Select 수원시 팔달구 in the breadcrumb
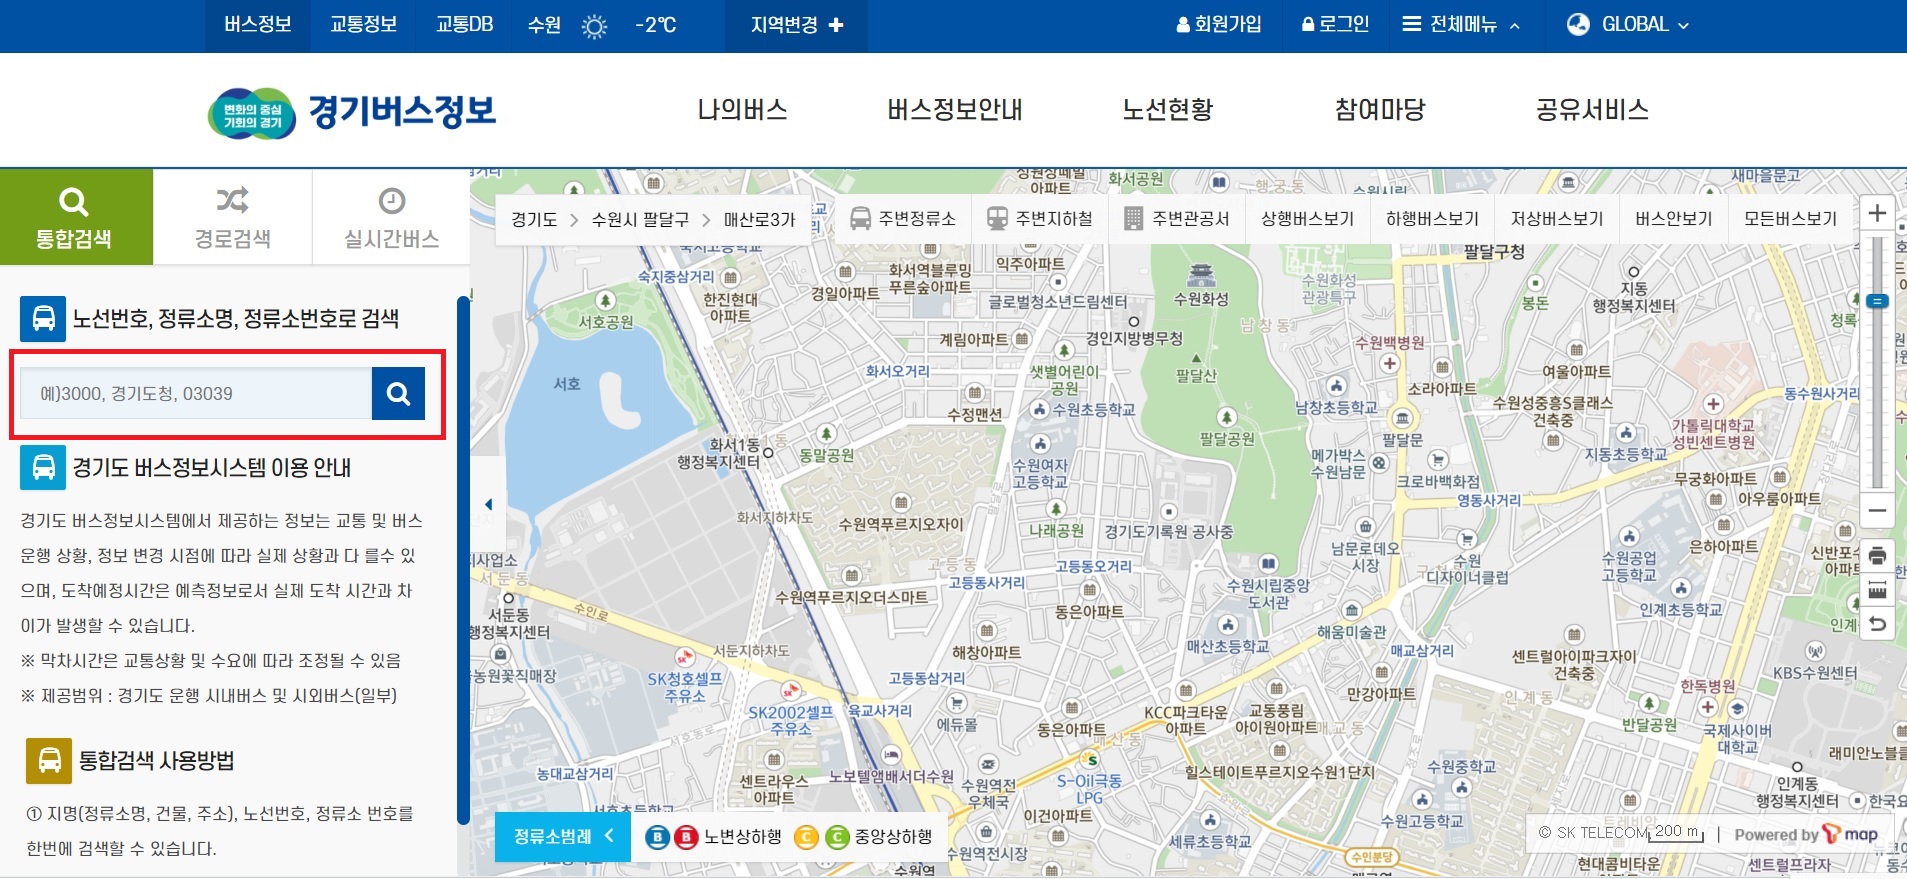 pyautogui.click(x=640, y=219)
